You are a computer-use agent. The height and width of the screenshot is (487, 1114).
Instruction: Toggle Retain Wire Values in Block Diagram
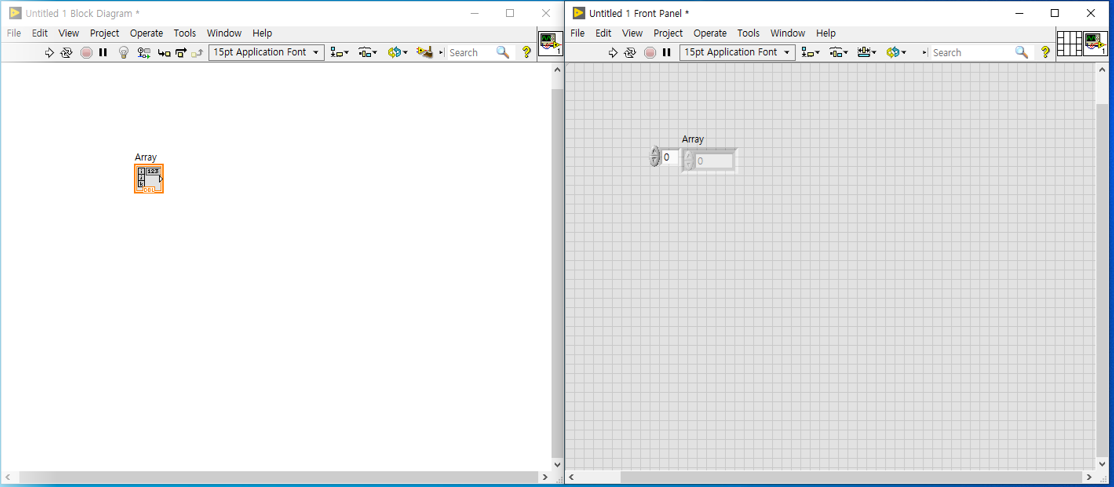tap(144, 53)
